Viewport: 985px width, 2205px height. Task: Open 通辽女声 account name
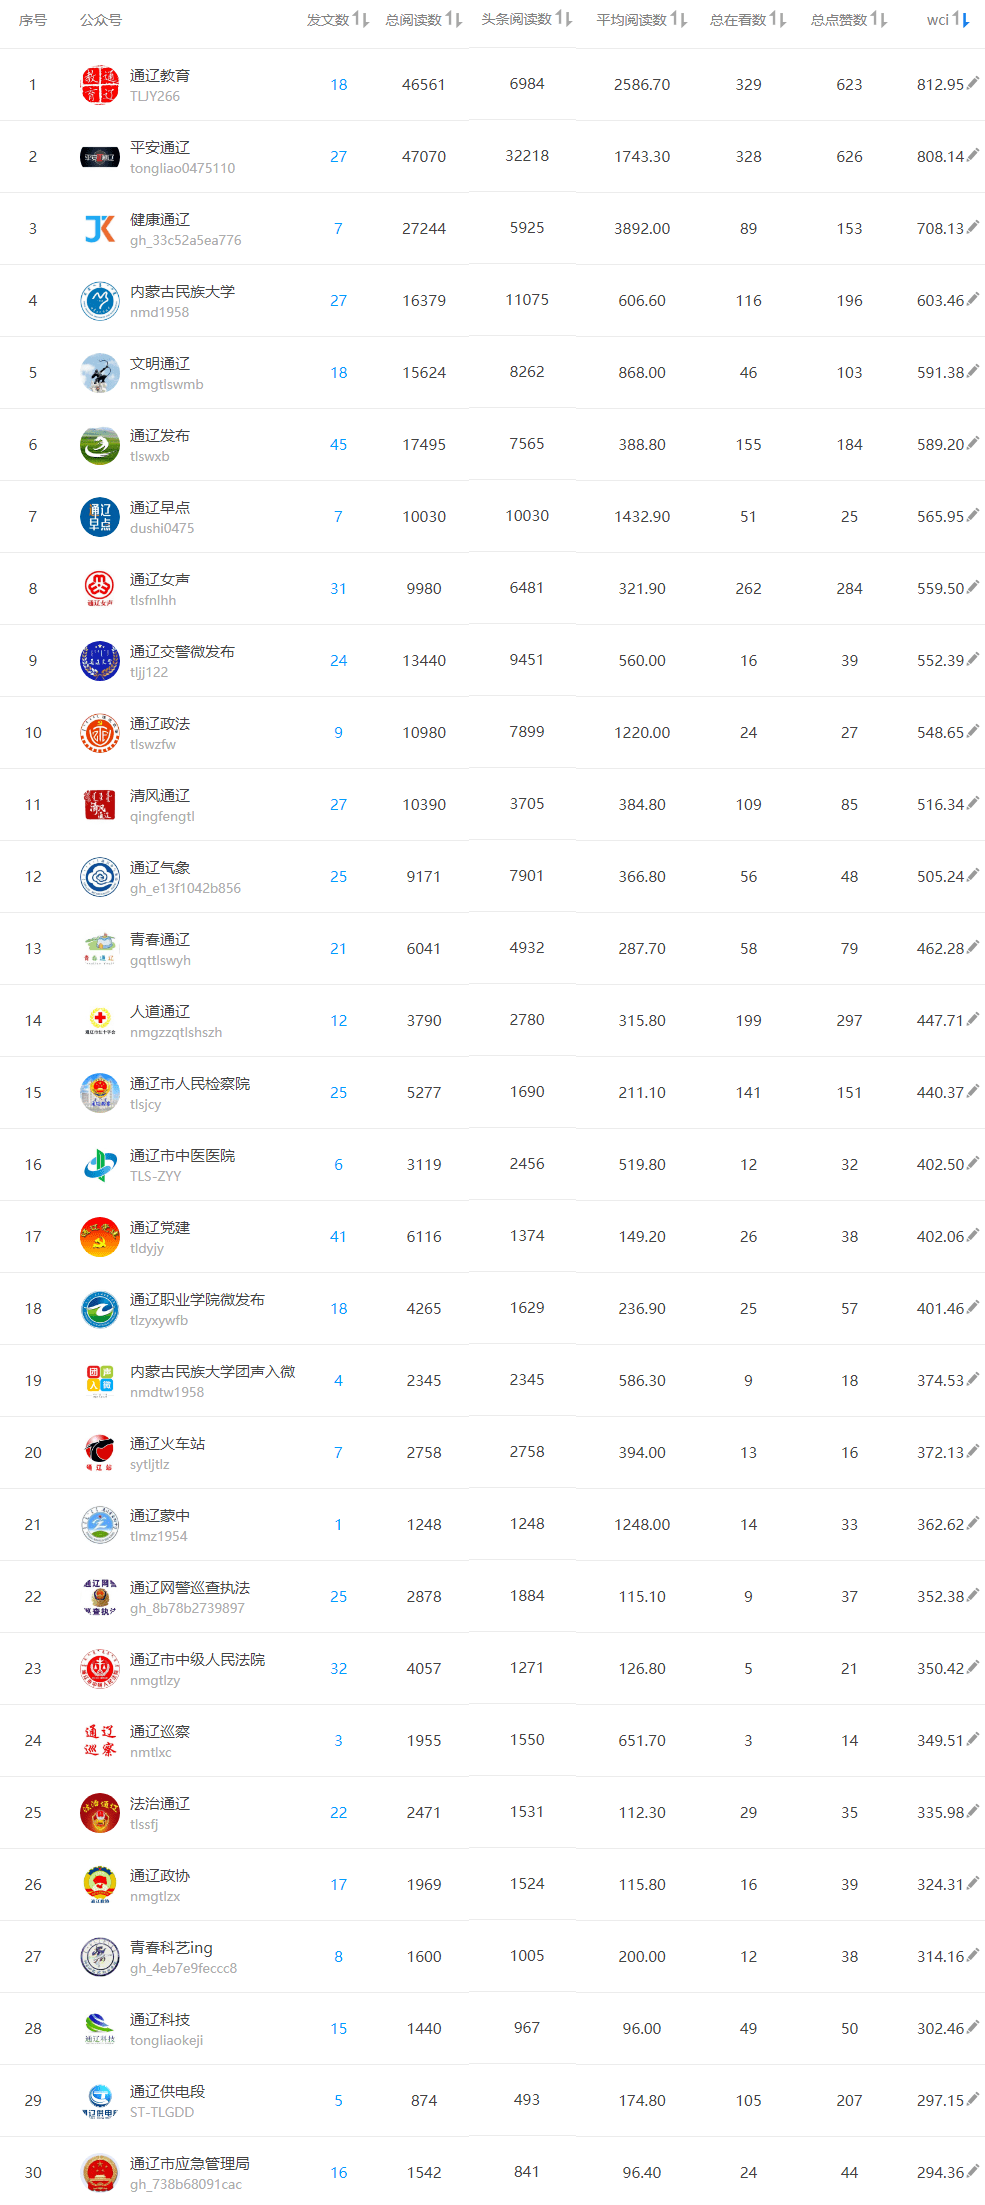point(160,579)
